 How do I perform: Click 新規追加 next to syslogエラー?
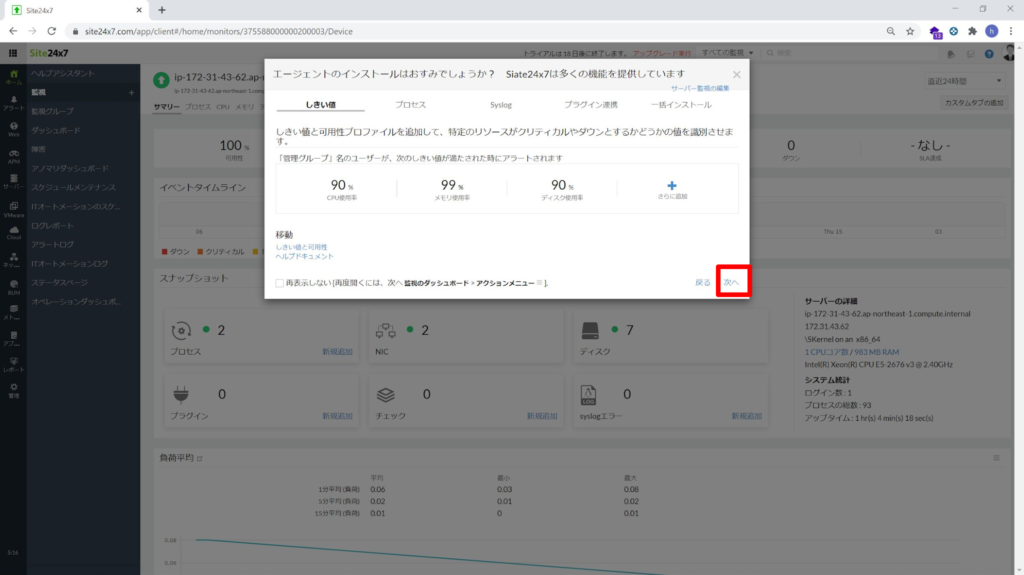pos(746,416)
